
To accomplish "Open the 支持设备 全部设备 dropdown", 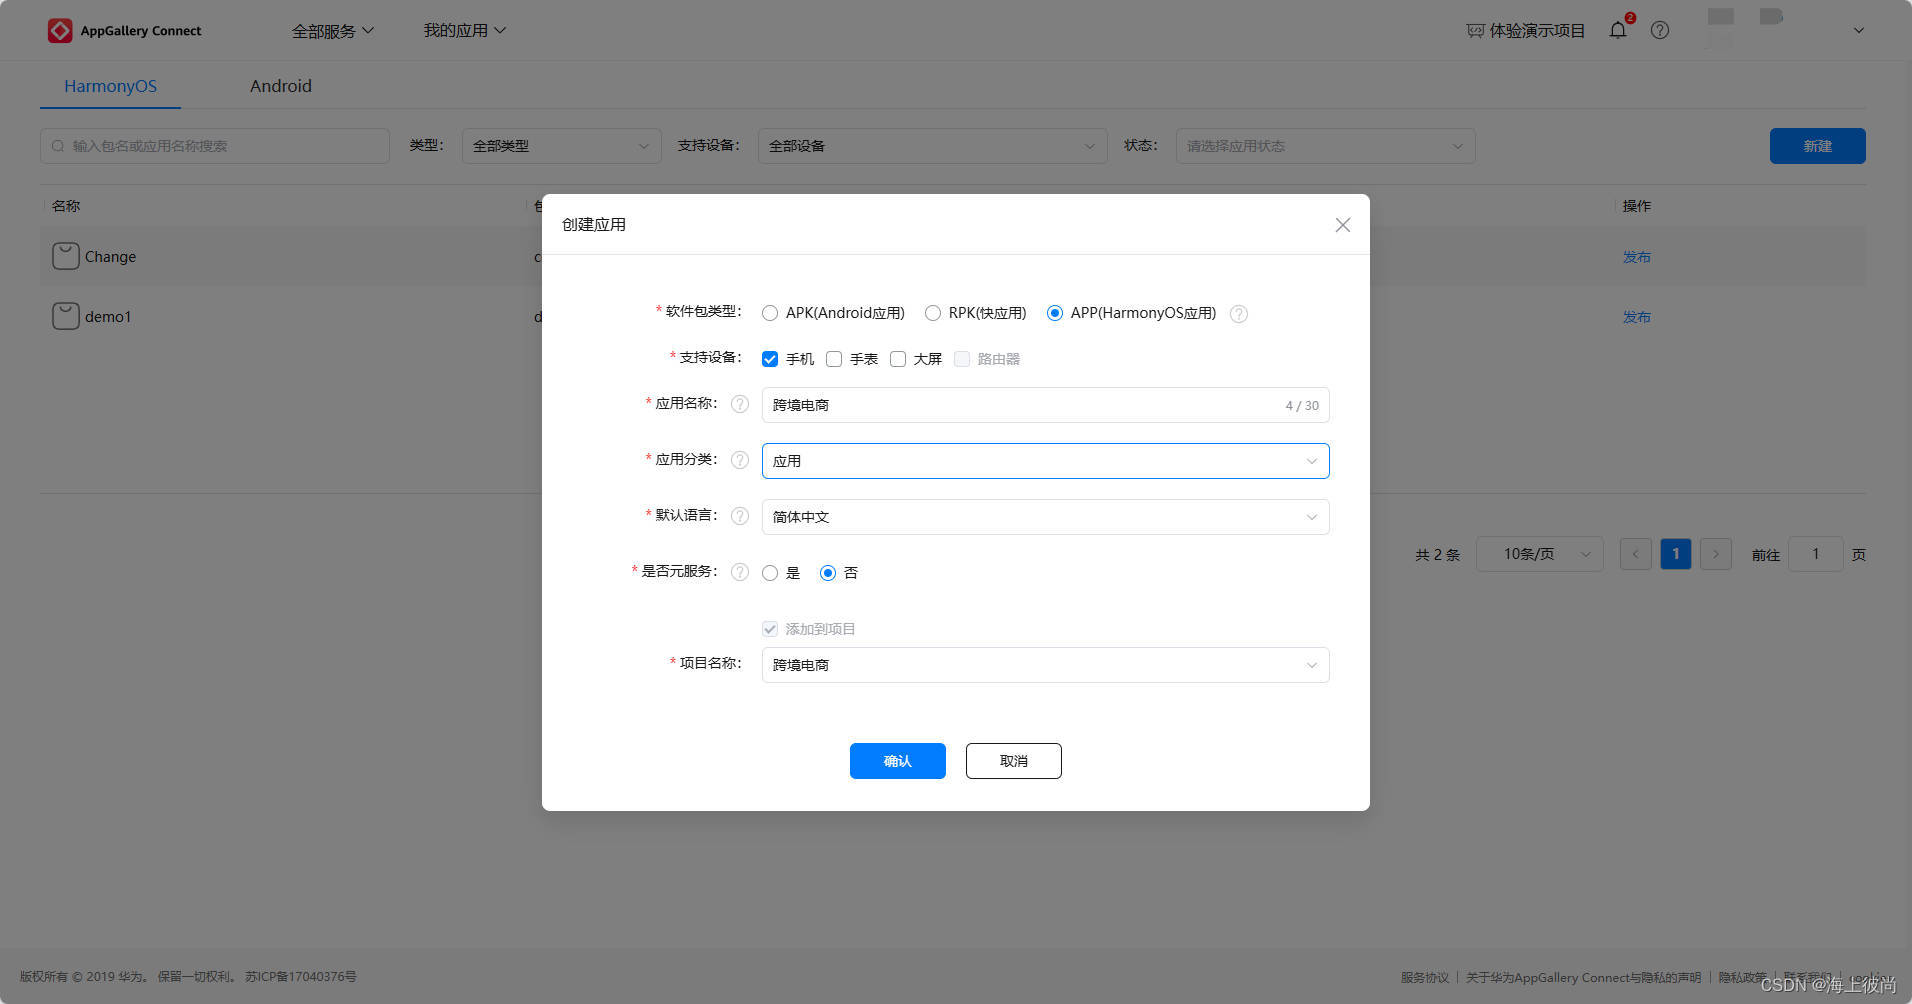I will (x=933, y=146).
